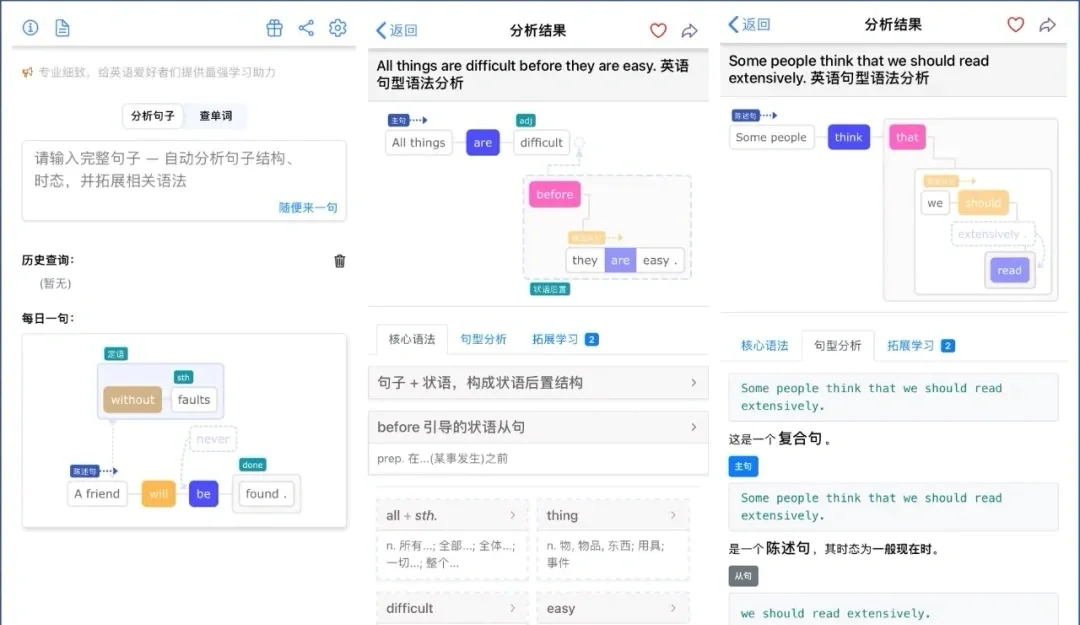Viewport: 1080px width, 625px height.
Task: Open settings via the gear icon
Action: [x=337, y=28]
